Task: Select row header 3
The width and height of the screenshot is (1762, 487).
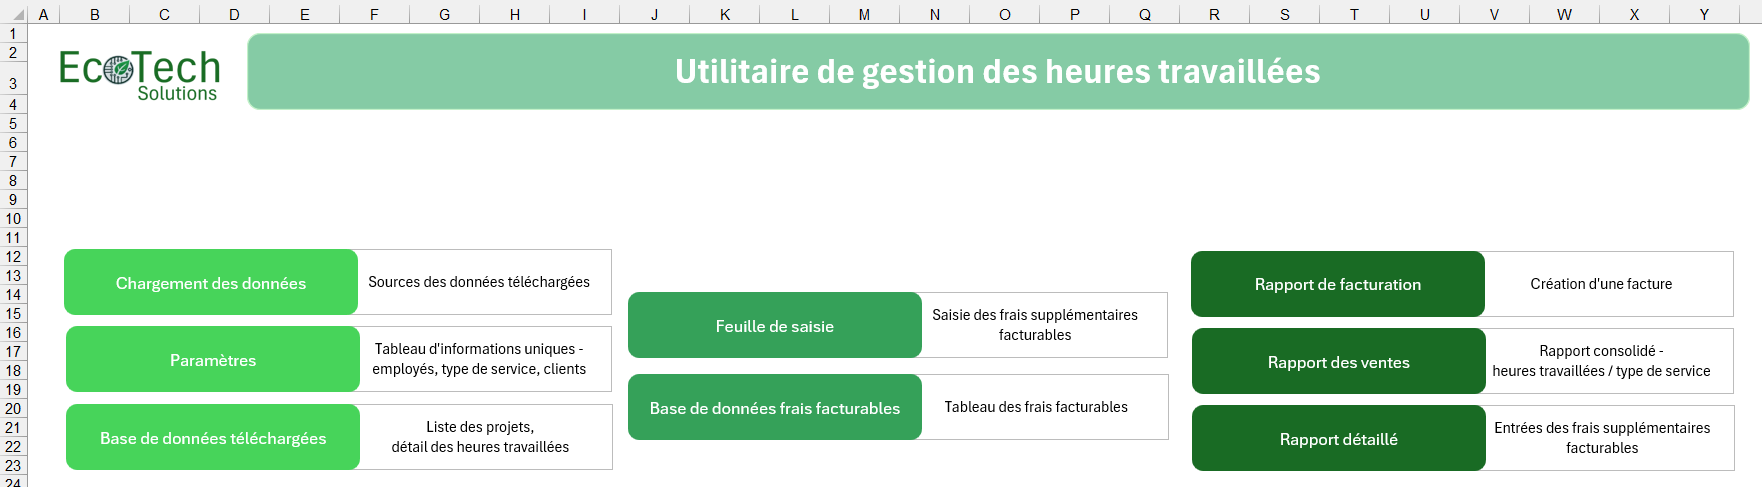Action: coord(13,83)
